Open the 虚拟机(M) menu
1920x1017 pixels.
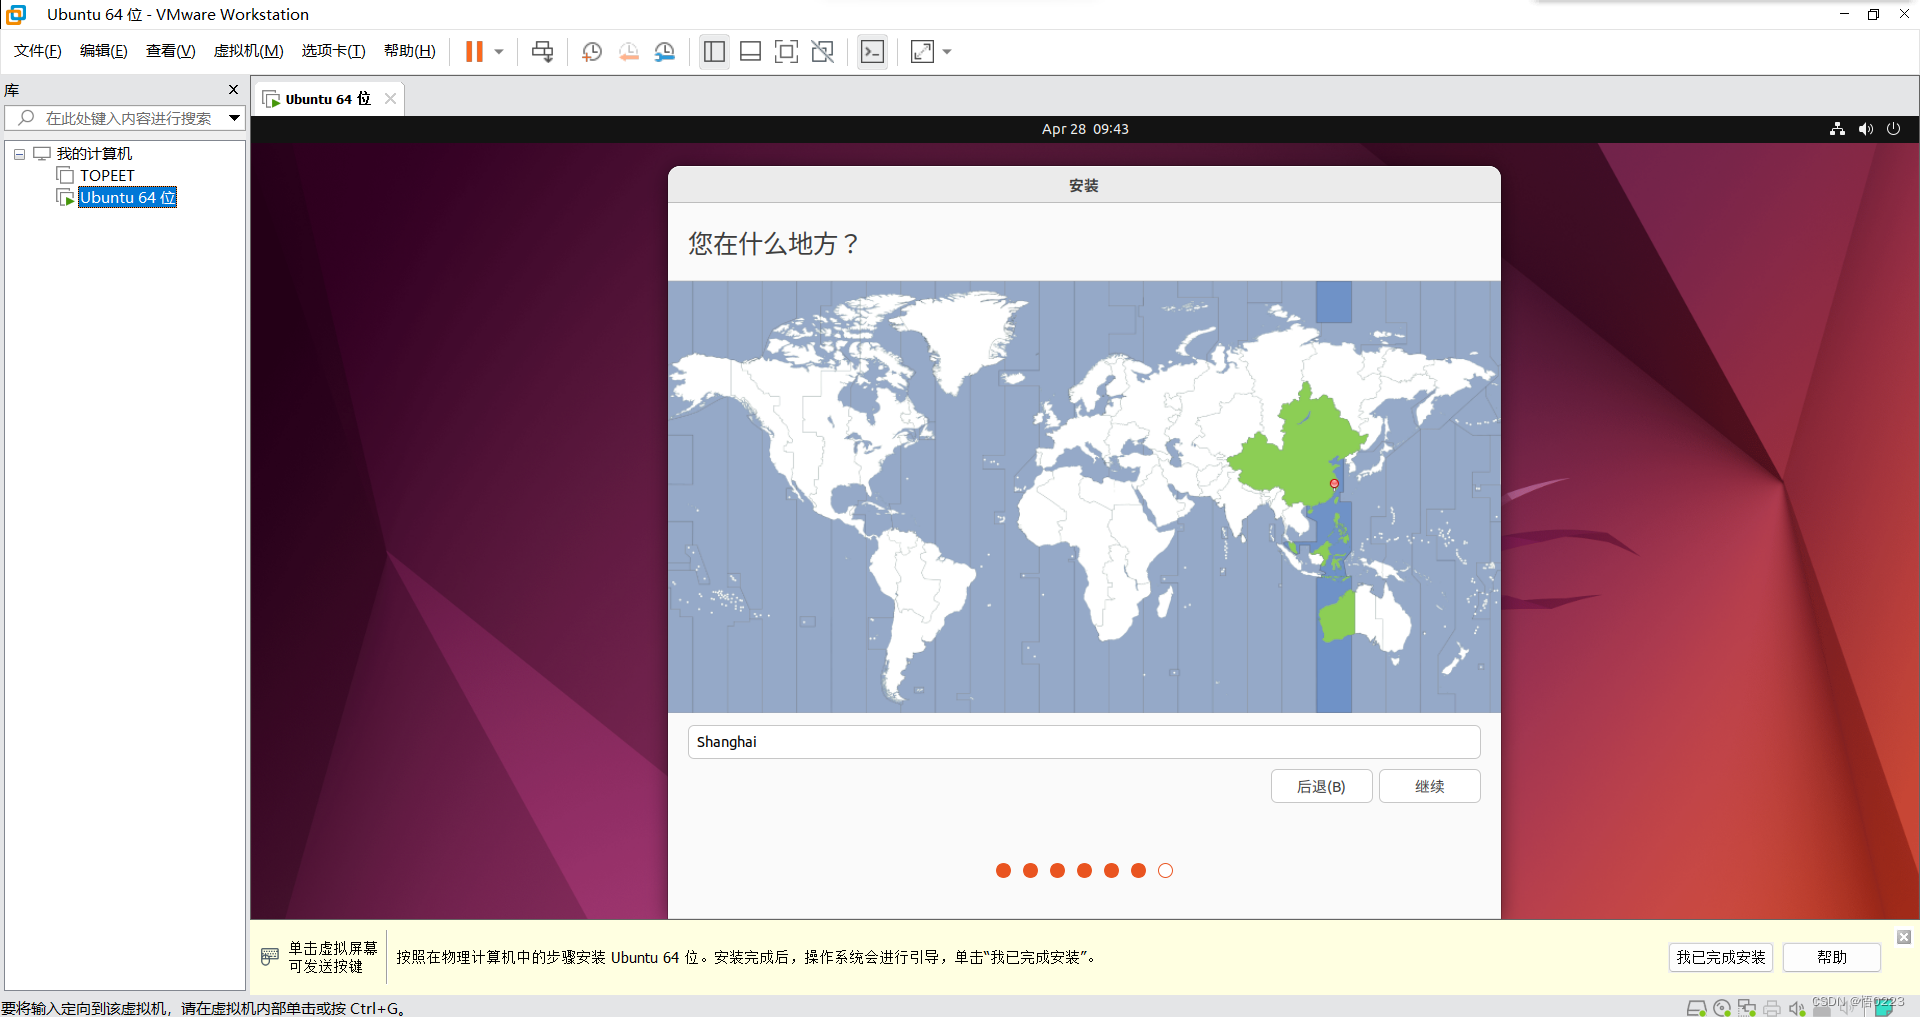(x=249, y=51)
